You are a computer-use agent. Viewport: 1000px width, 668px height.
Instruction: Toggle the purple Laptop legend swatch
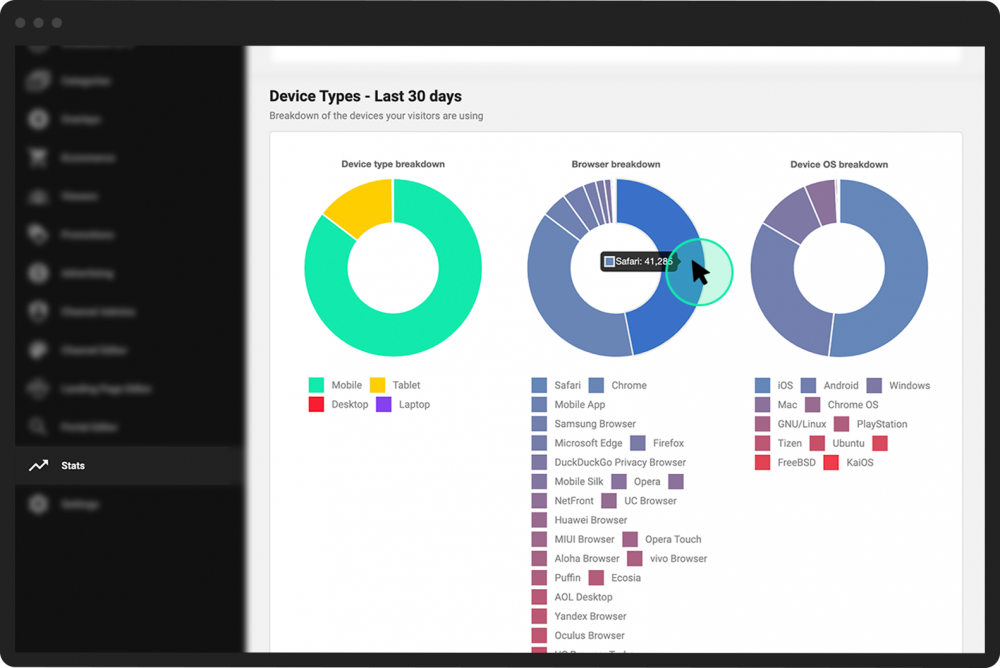click(x=384, y=404)
